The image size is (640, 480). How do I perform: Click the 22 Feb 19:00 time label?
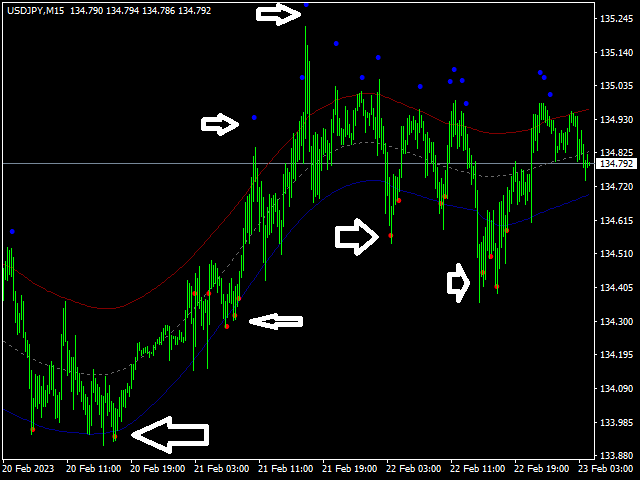542,469
